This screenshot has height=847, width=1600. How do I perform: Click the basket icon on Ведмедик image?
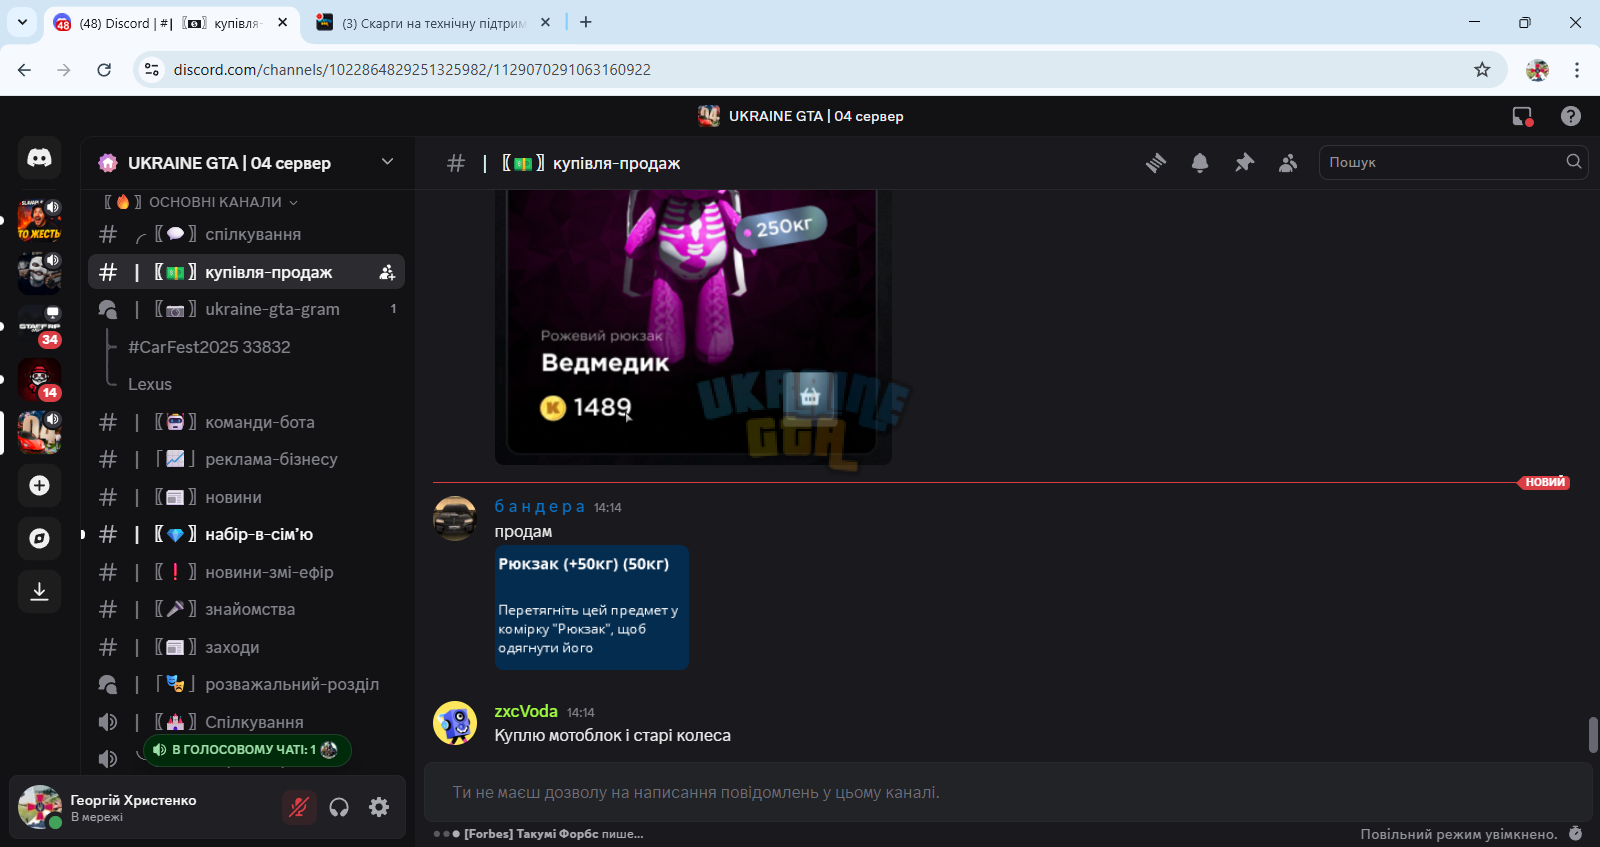[x=810, y=396]
